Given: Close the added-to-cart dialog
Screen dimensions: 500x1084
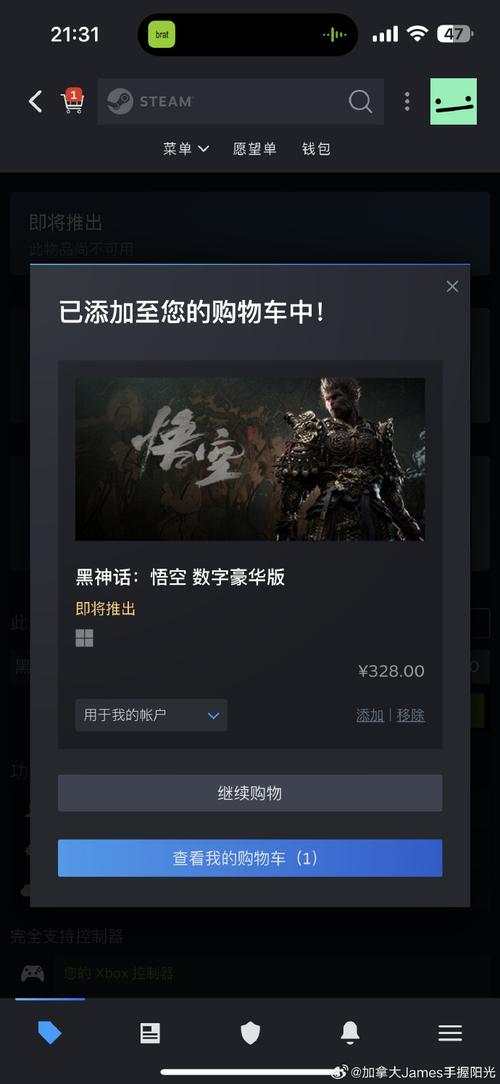Looking at the screenshot, I should (452, 286).
